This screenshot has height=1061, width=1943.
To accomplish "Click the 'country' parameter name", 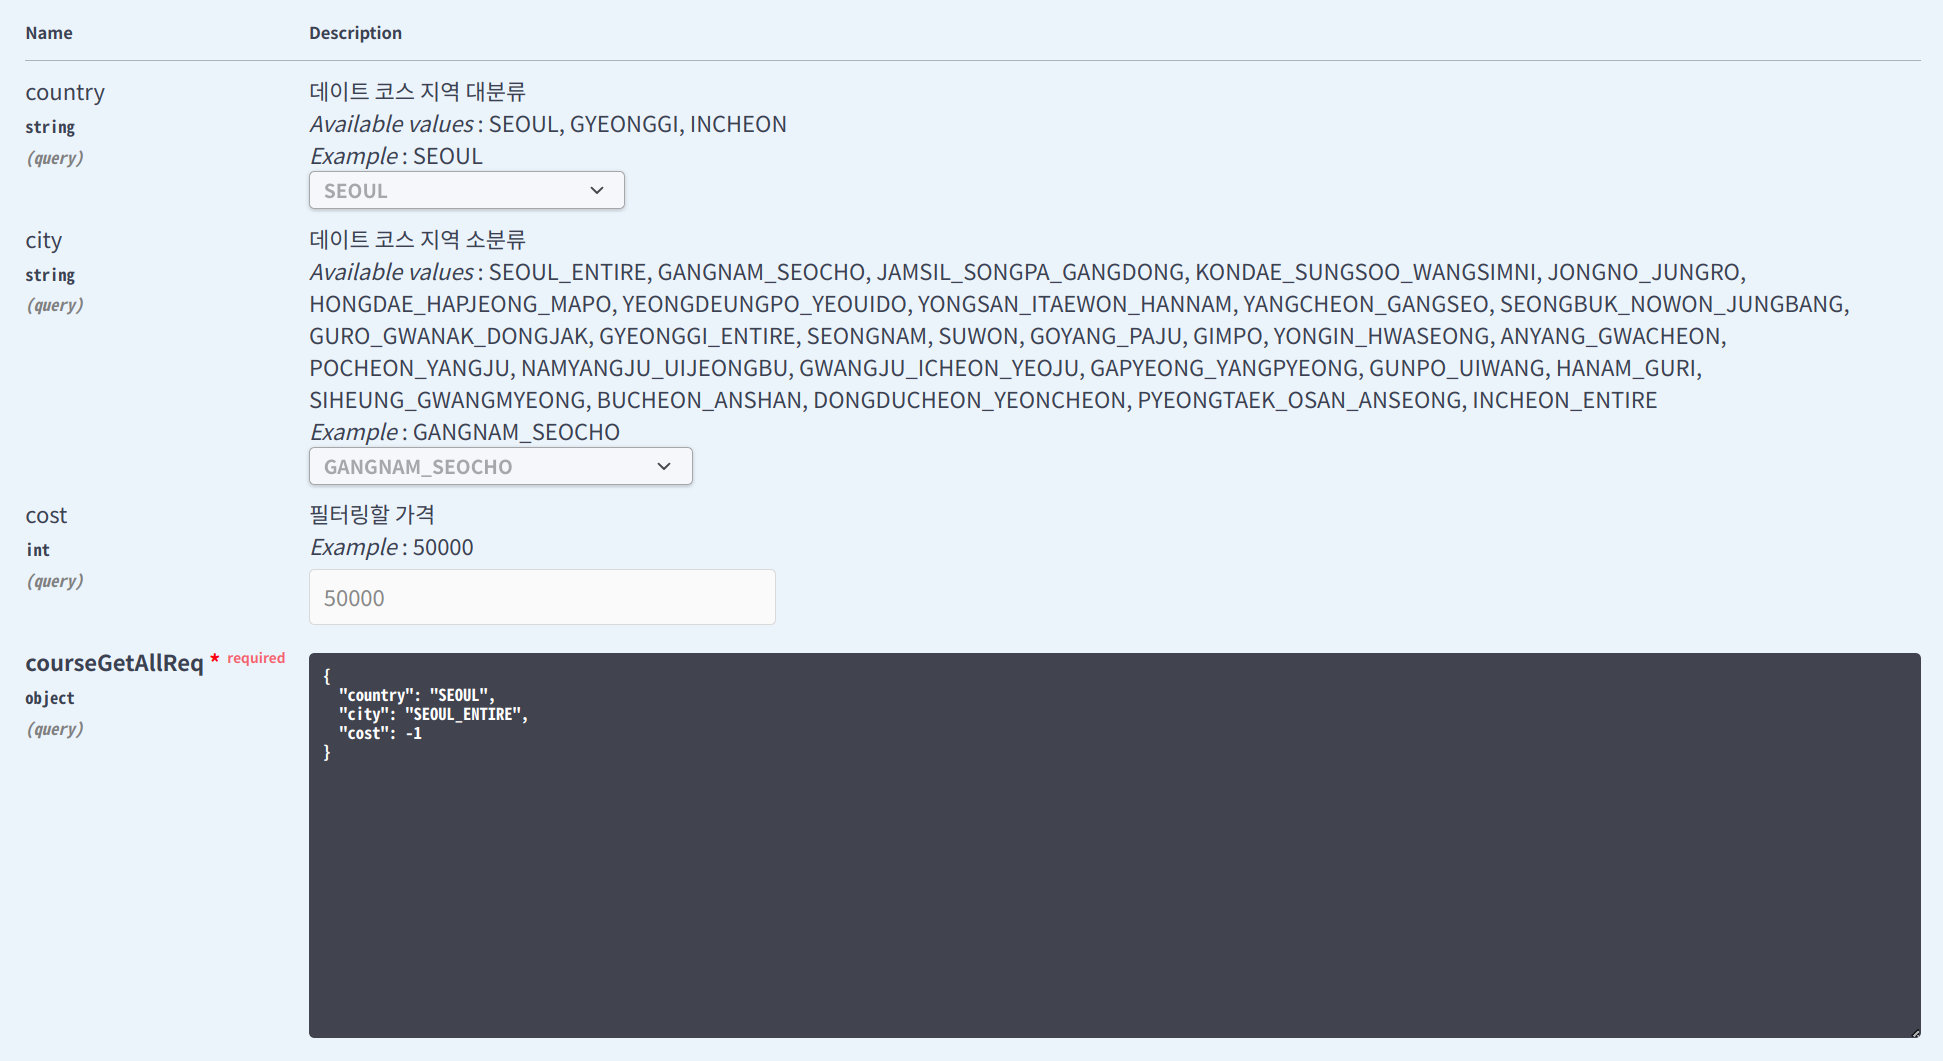I will click(65, 93).
